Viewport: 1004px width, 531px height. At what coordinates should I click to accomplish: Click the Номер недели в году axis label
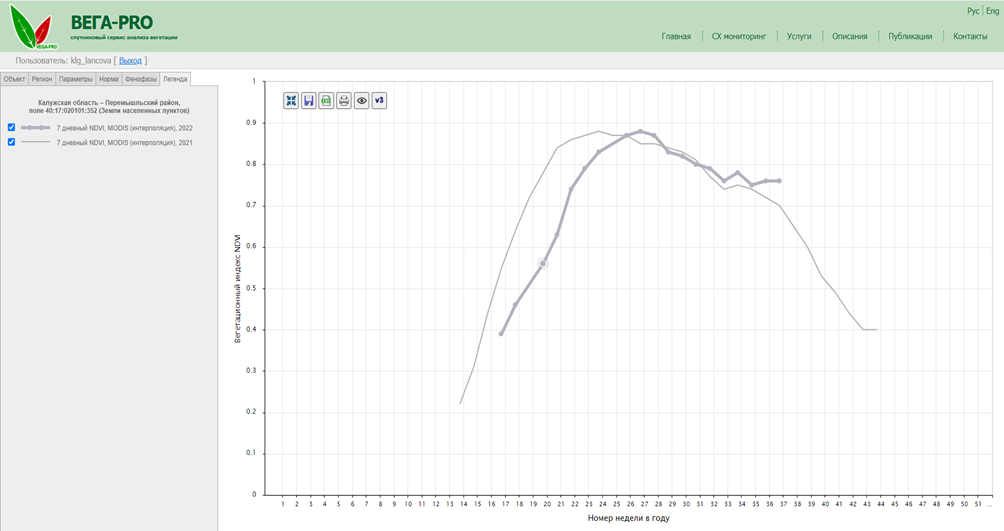click(x=629, y=518)
